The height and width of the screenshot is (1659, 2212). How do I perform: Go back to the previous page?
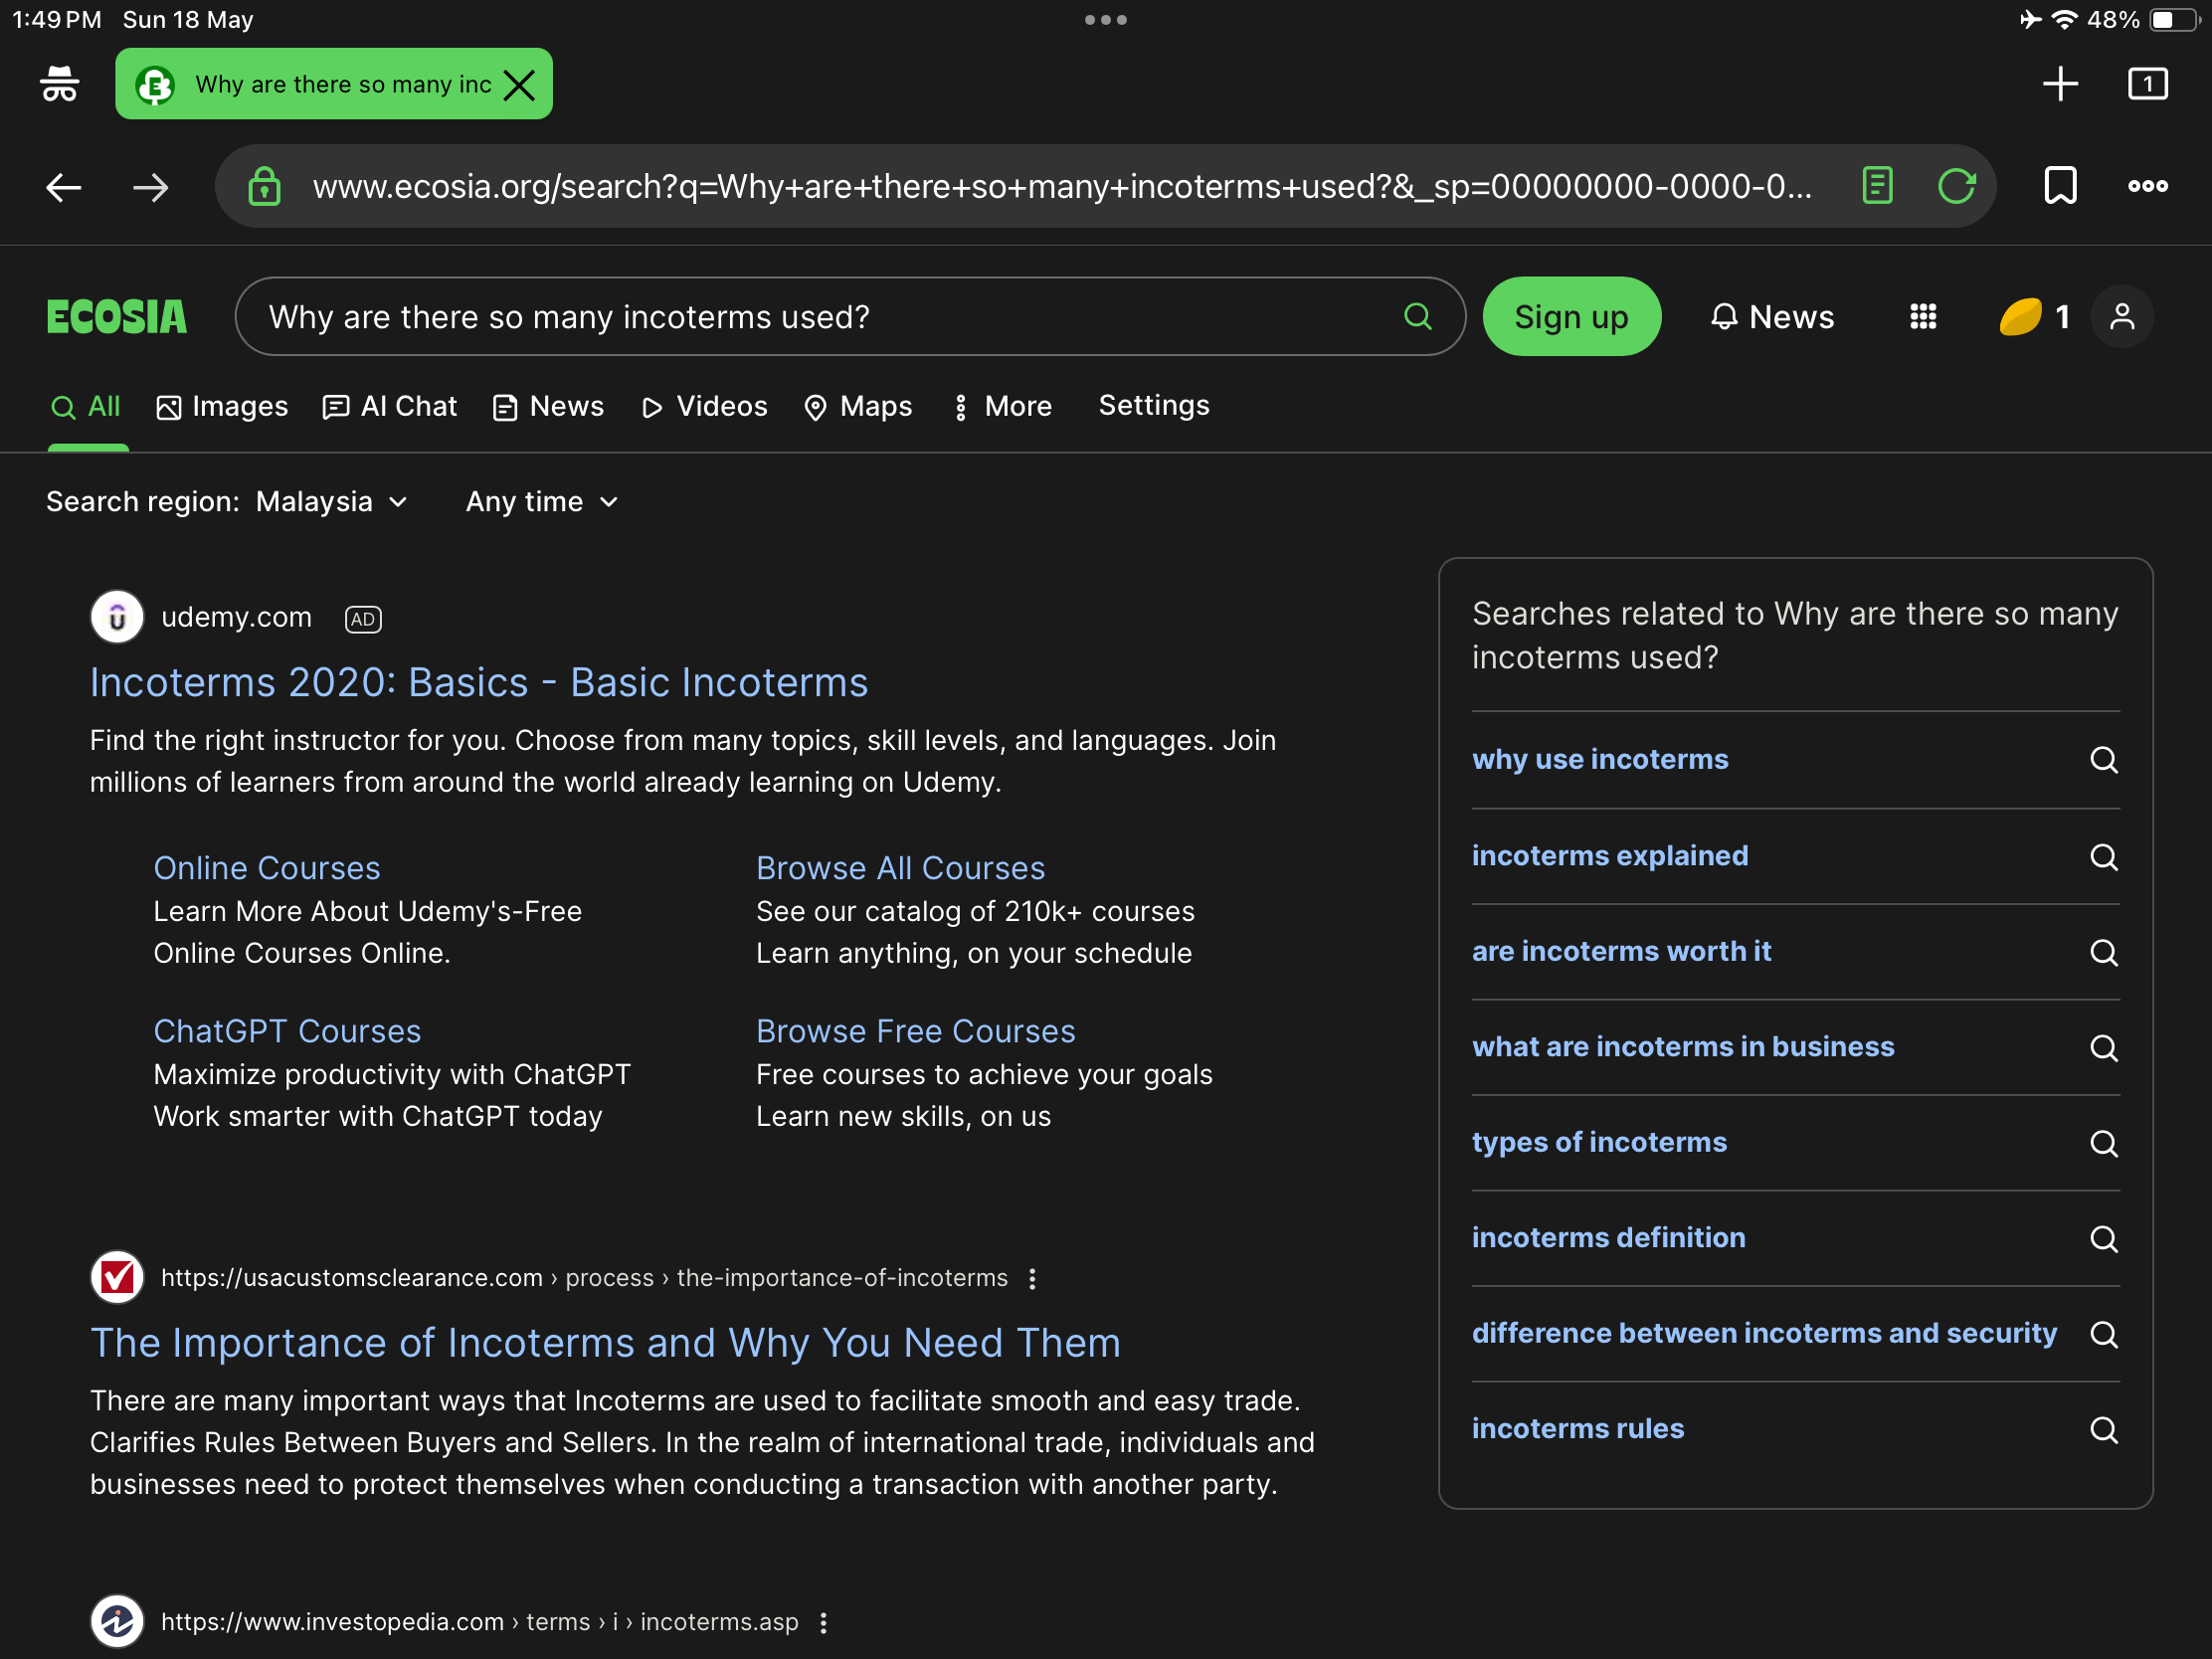pos(64,187)
